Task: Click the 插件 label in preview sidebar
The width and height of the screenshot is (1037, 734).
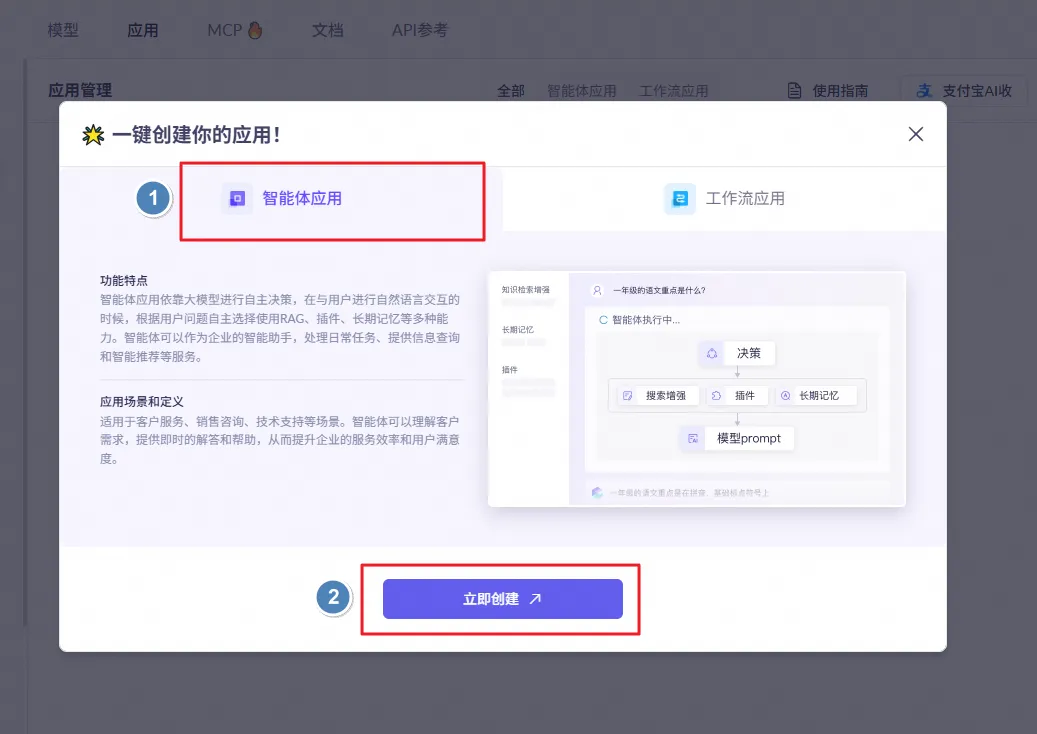Action: 509,370
